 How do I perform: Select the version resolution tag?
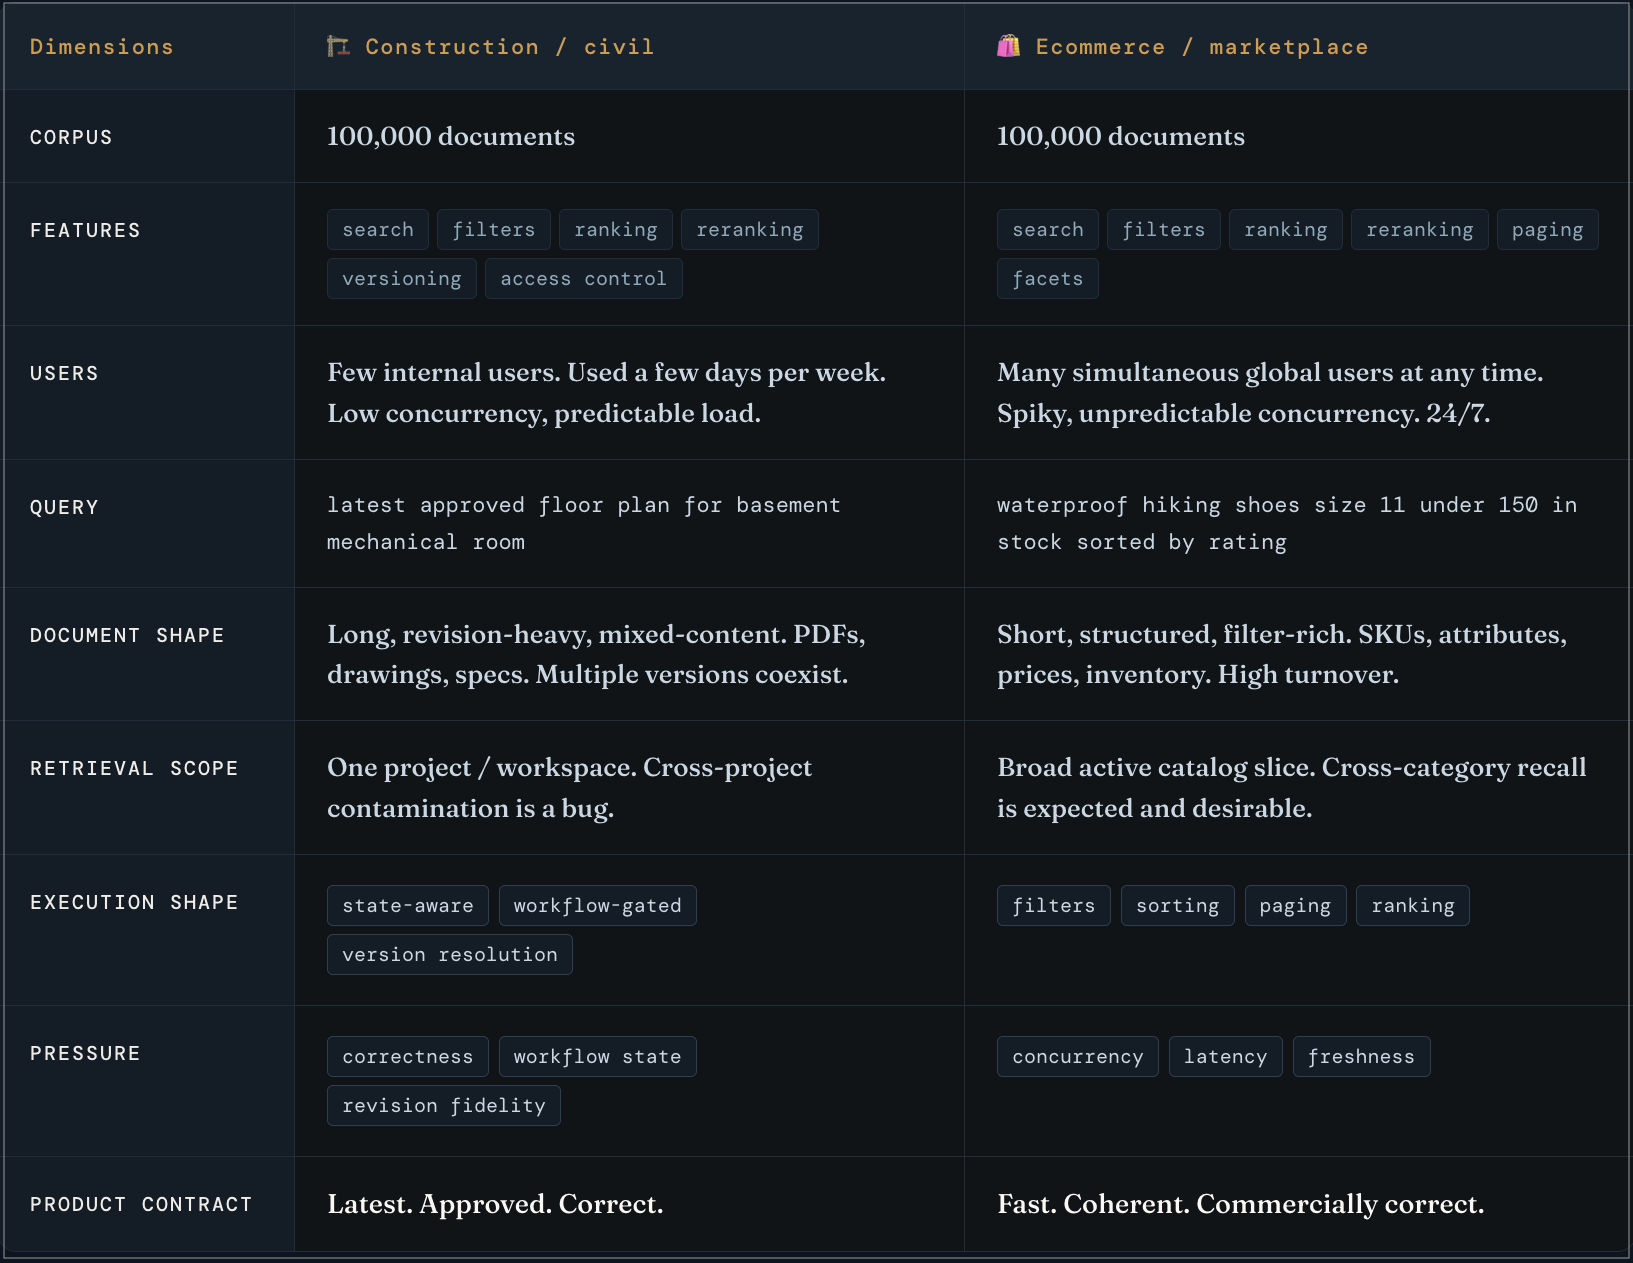click(x=449, y=954)
